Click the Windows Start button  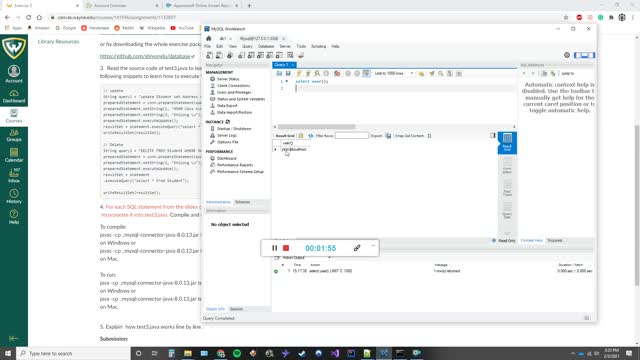(8, 353)
